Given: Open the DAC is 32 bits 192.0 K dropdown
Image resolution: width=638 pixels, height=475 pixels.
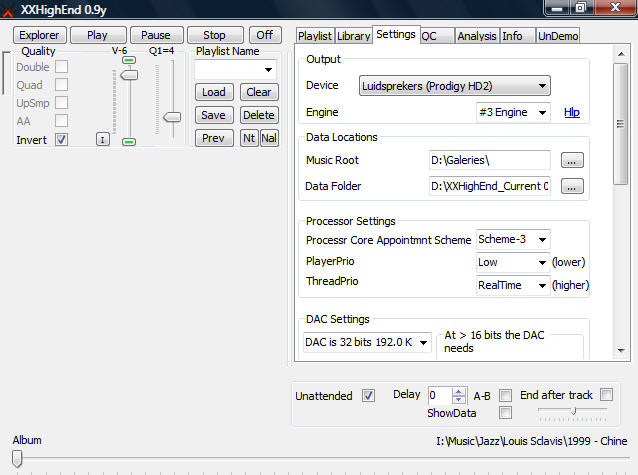Looking at the screenshot, I should 367,342.
